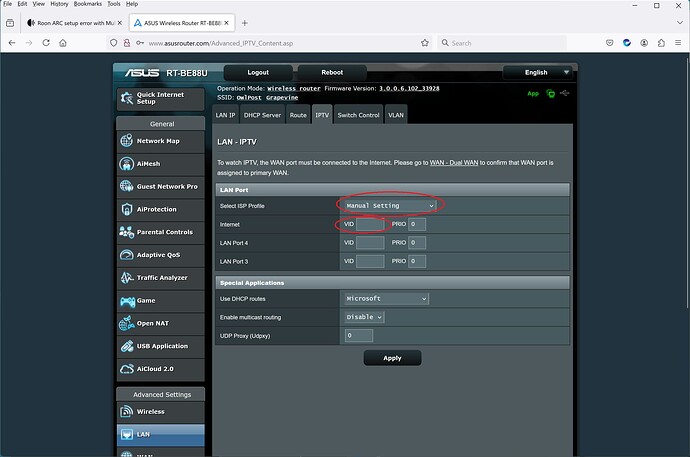
Task: Open the Bookmarks menu
Action: coord(88,4)
